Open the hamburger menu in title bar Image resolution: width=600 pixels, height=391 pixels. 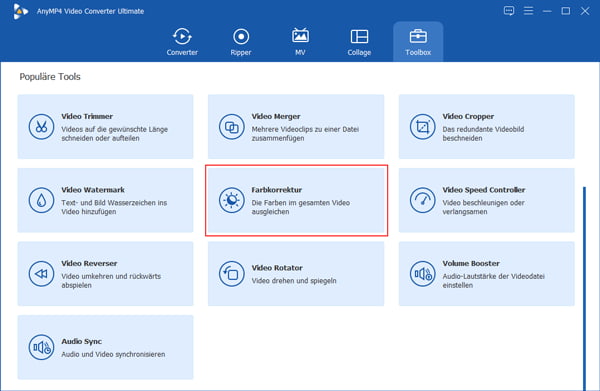tap(528, 11)
